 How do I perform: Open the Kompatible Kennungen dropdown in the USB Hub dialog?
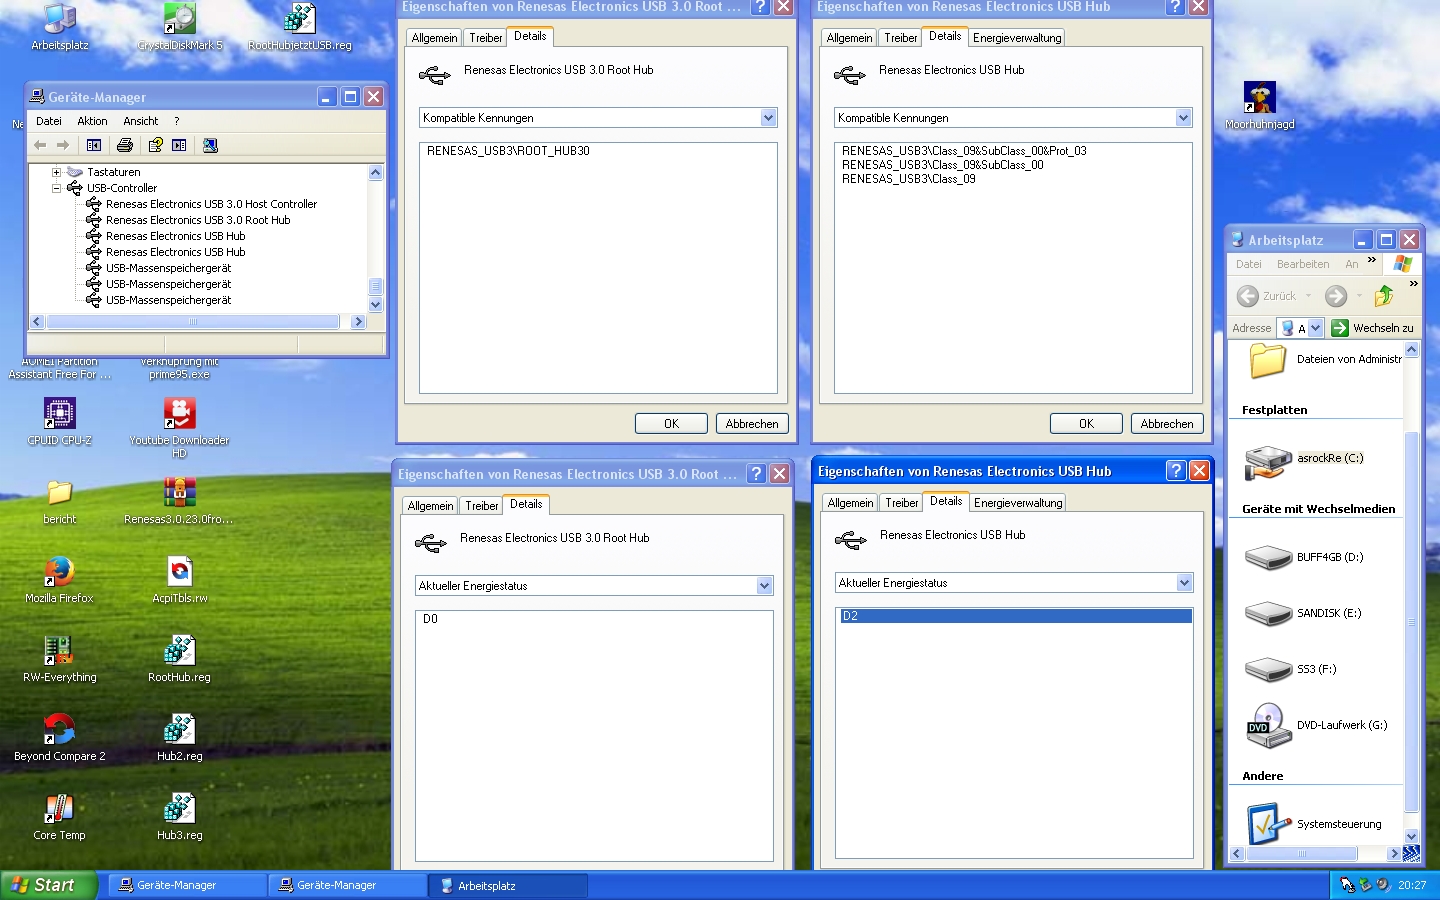tap(1183, 118)
